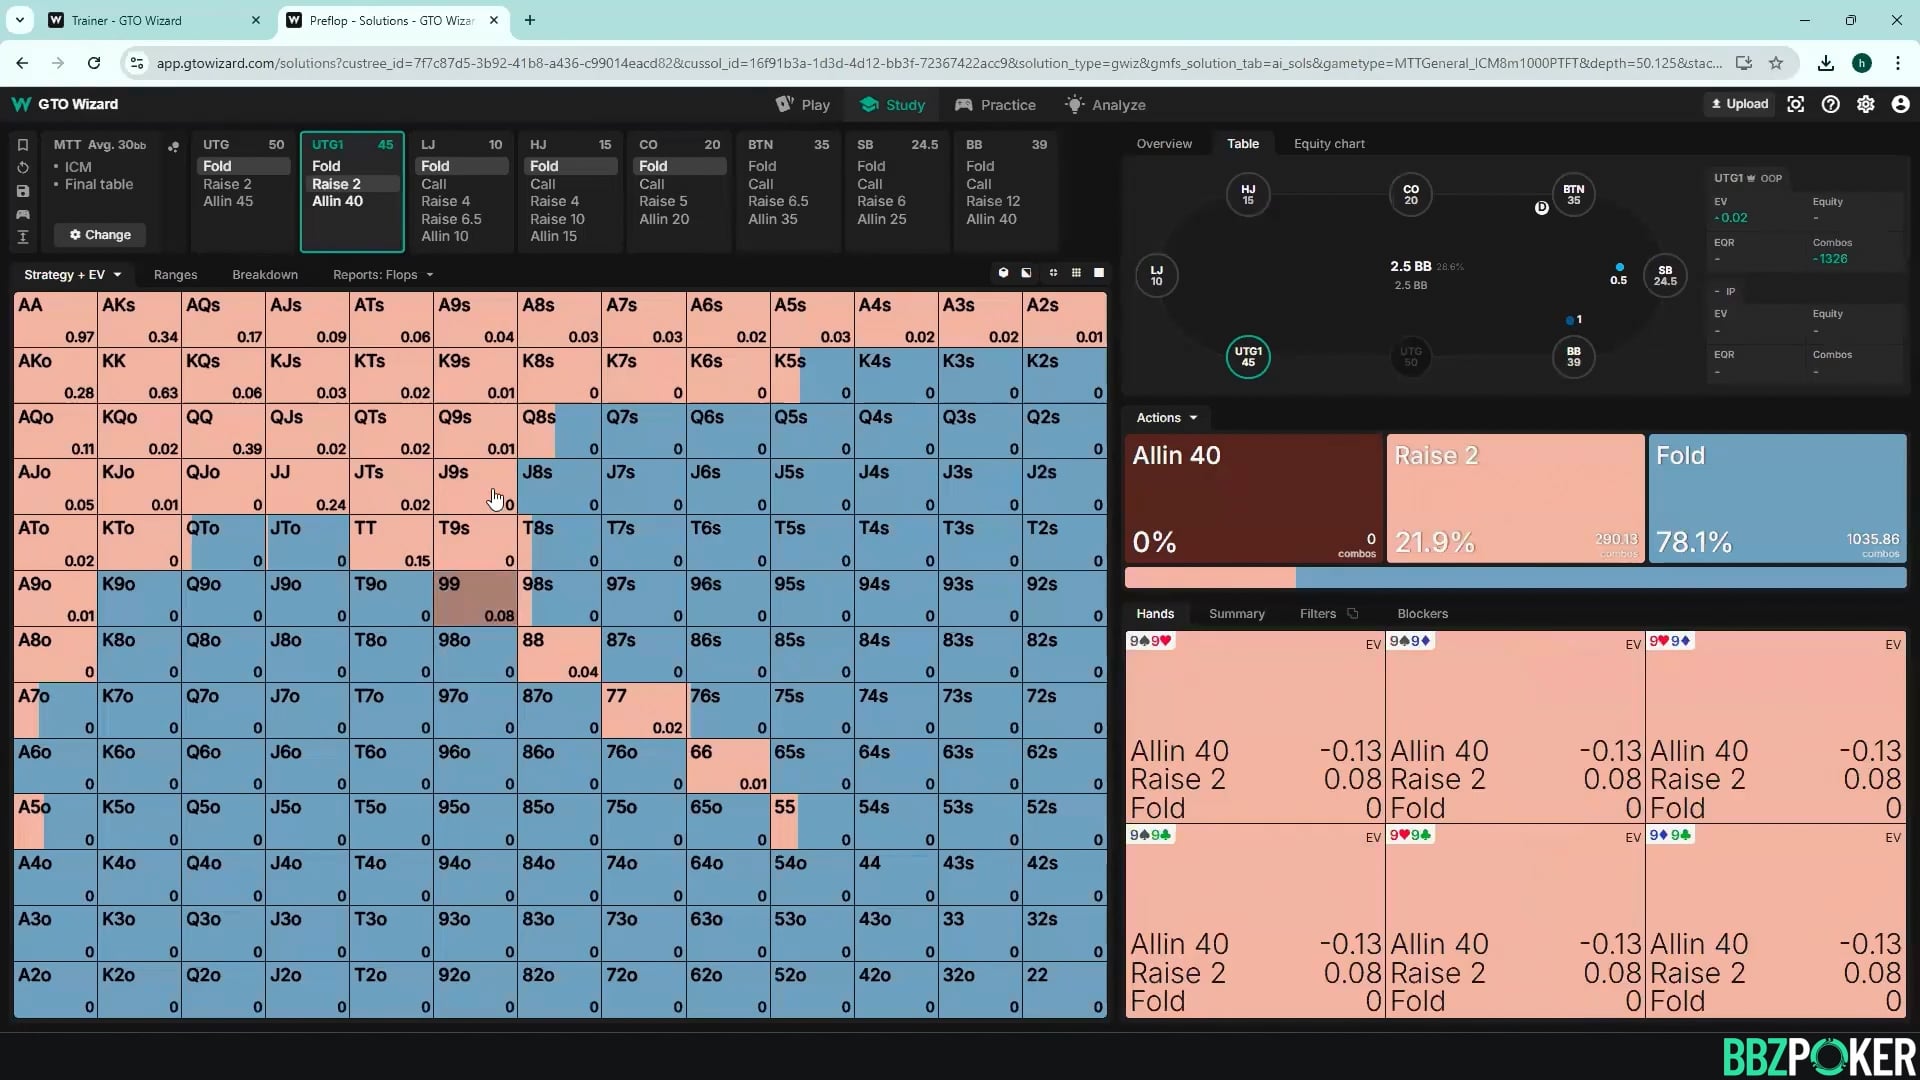Screen dimensions: 1920x1080
Task: Switch matrix to the small grid view icon
Action: 1076,273
